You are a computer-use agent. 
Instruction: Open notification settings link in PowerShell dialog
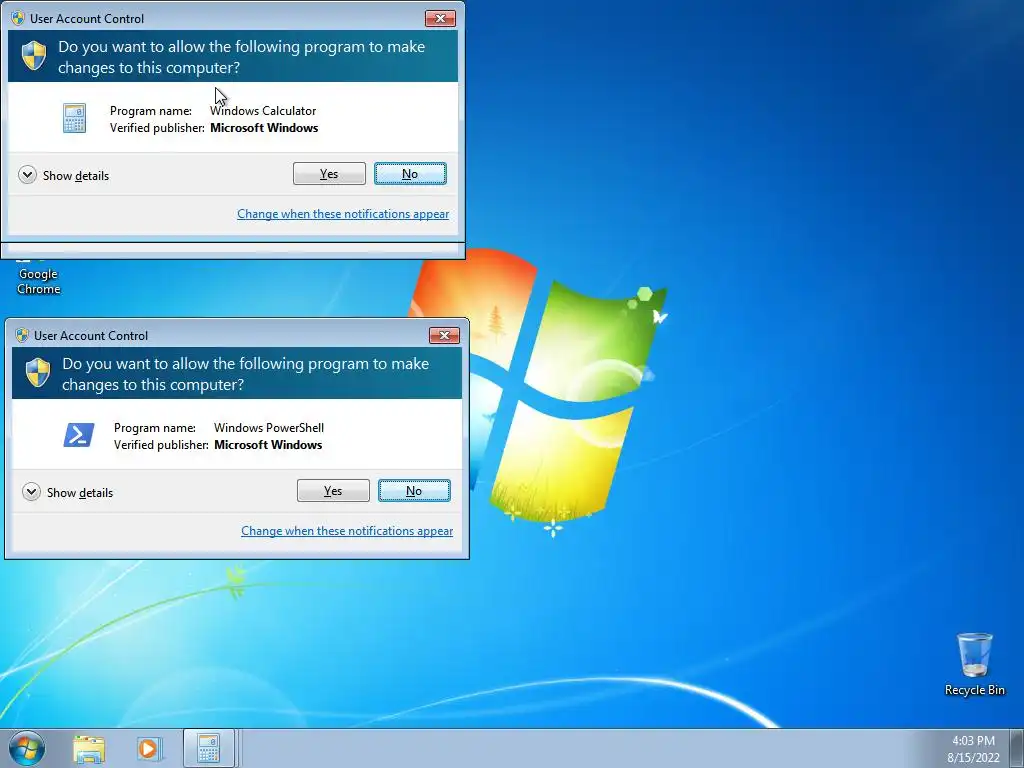[347, 530]
